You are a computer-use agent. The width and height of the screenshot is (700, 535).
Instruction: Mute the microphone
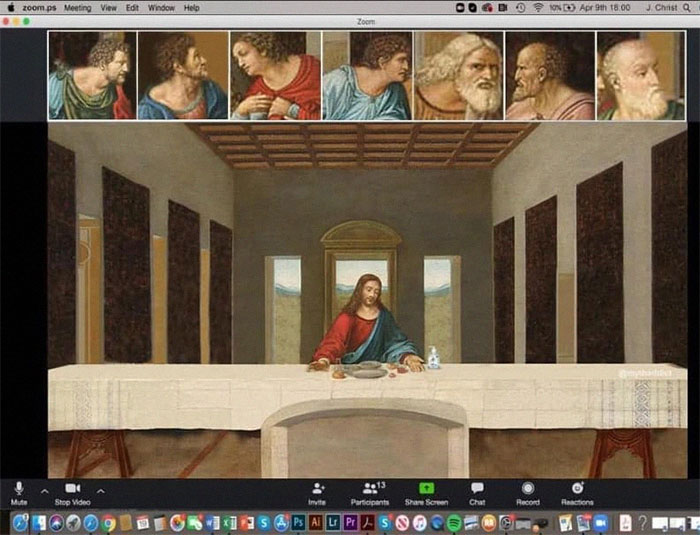(18, 490)
